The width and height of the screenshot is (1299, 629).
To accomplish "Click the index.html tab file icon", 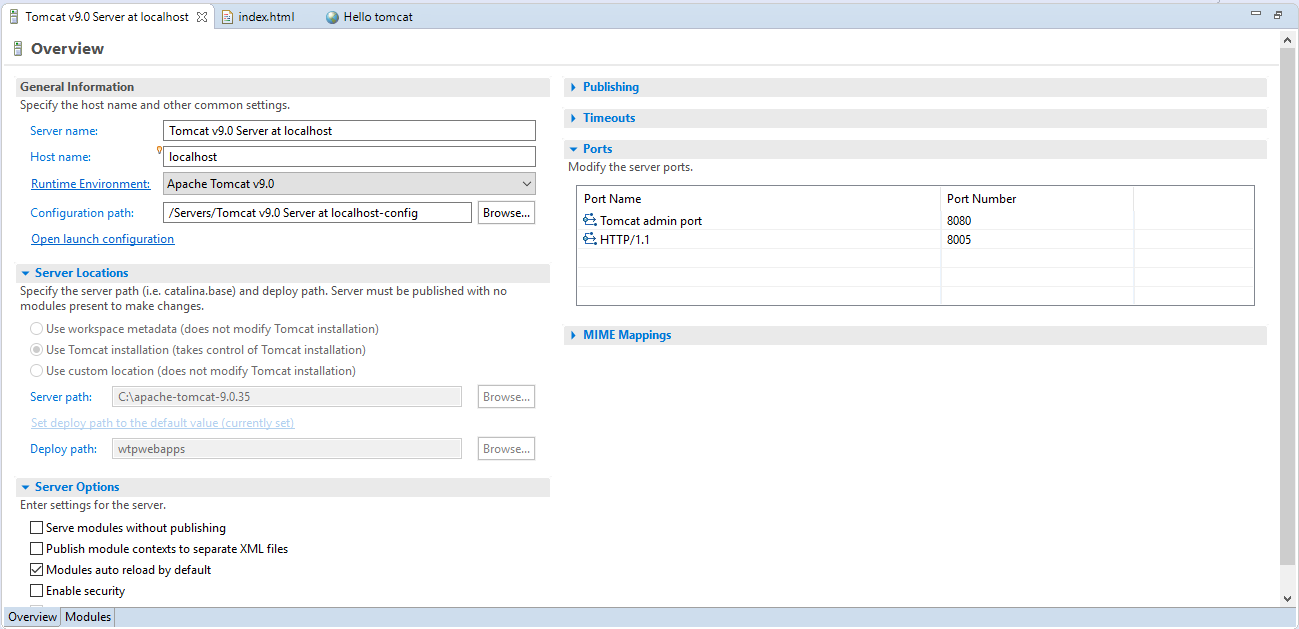I will (x=228, y=17).
